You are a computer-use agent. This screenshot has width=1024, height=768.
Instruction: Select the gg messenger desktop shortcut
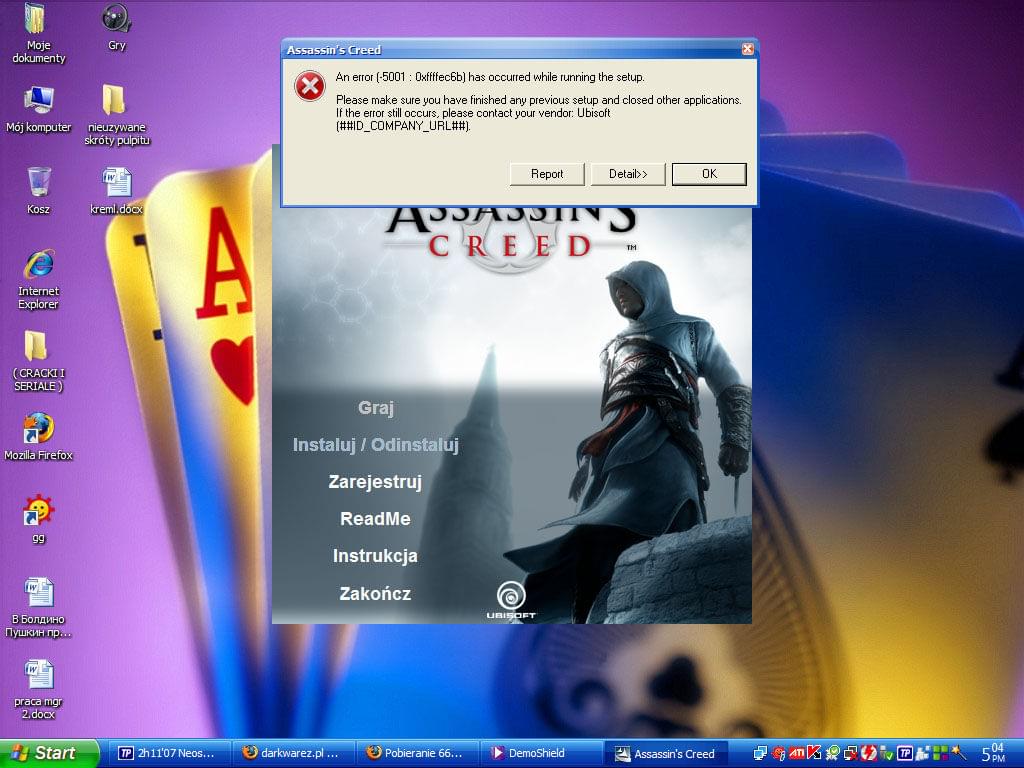38,519
